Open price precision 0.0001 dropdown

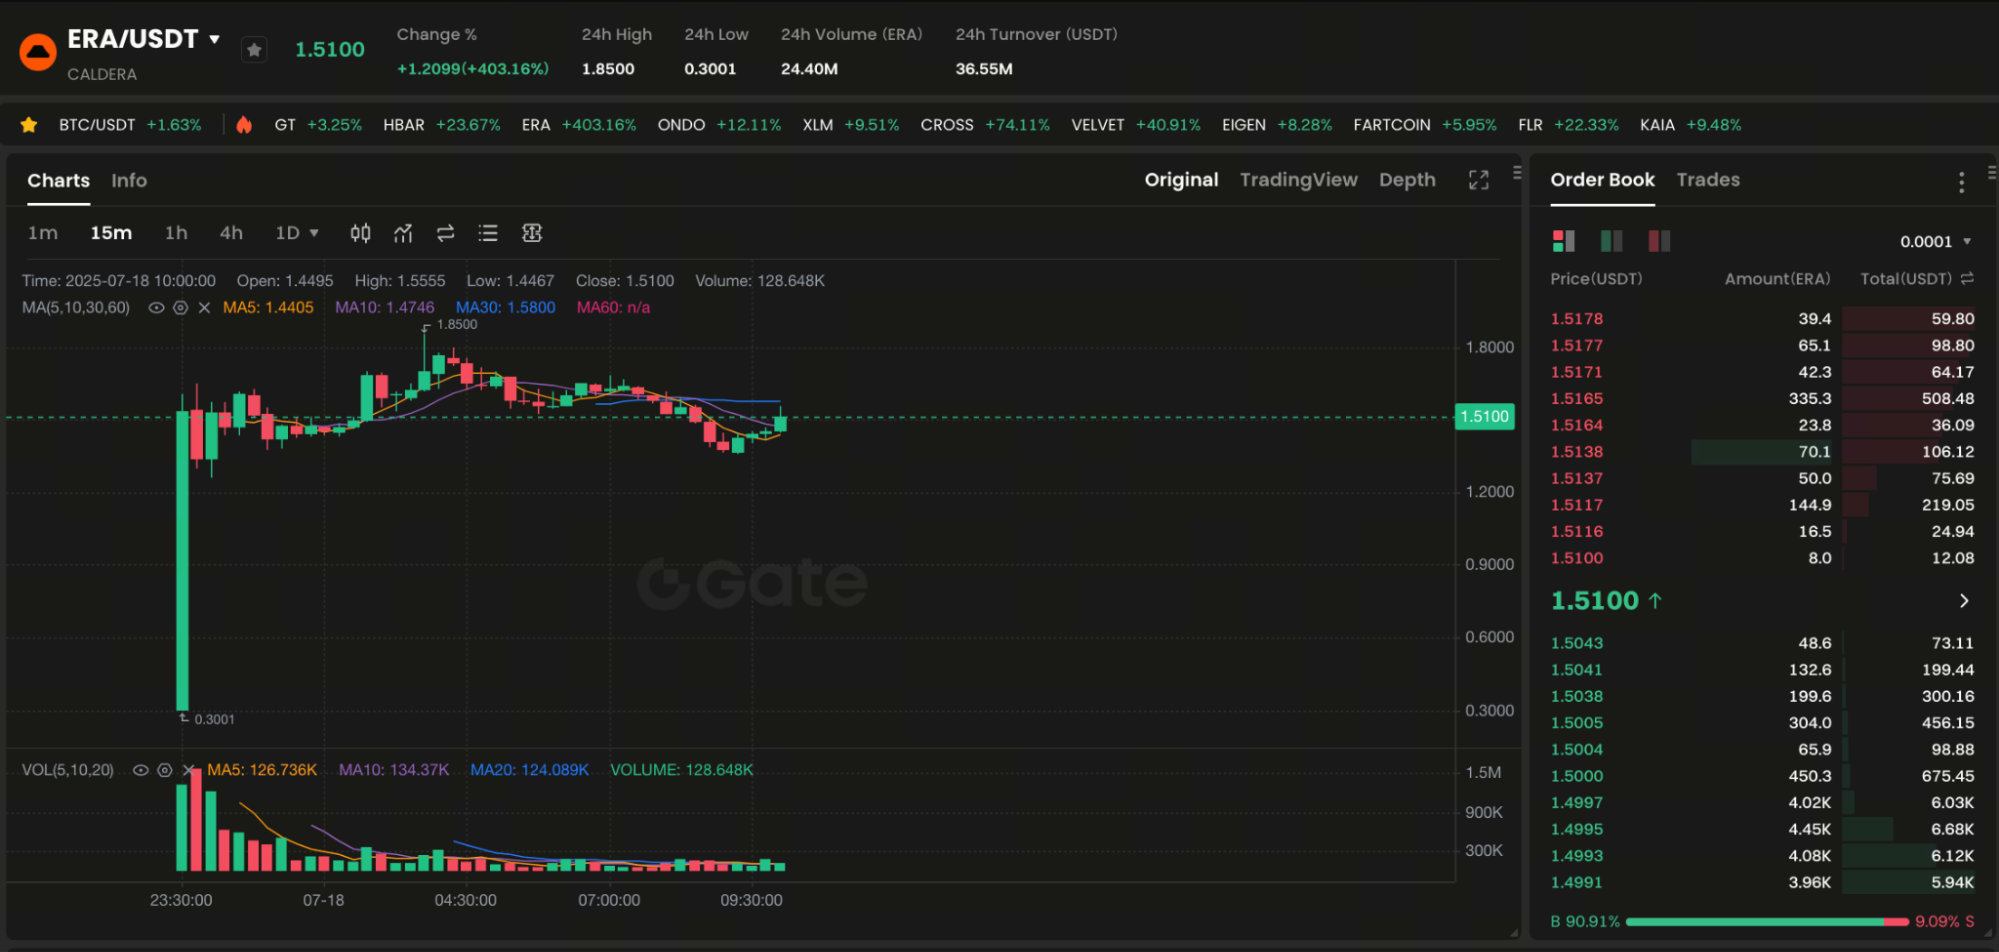[x=1935, y=242]
